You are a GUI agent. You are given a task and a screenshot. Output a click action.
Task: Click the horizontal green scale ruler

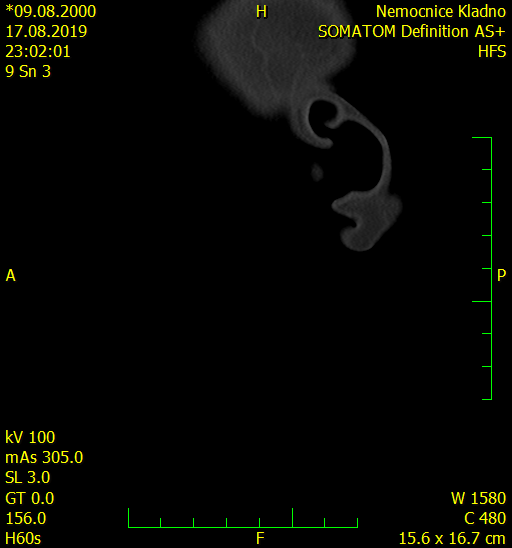click(243, 518)
